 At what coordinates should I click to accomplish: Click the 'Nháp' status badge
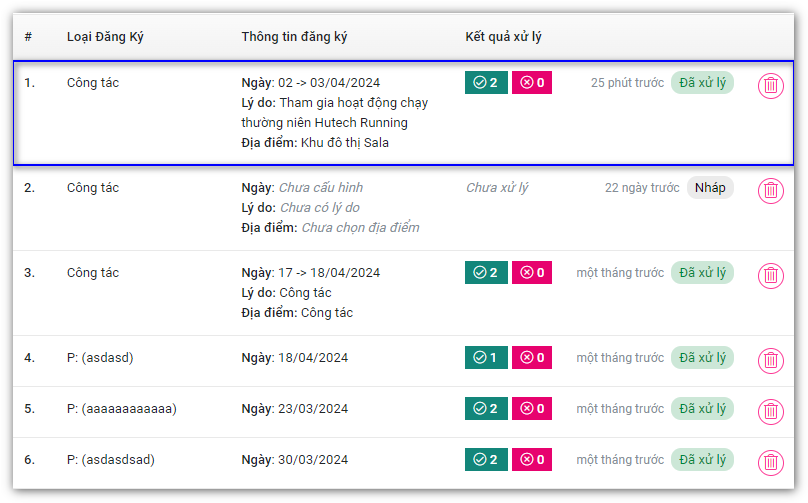(710, 188)
